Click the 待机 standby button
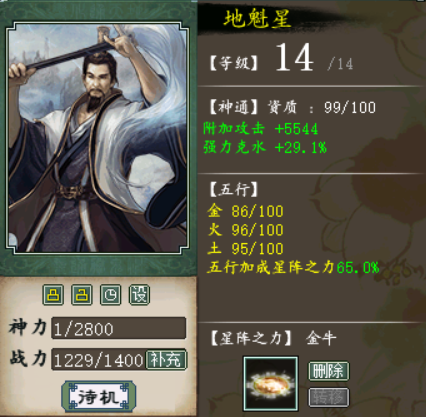The width and height of the screenshot is (426, 417). (99, 397)
